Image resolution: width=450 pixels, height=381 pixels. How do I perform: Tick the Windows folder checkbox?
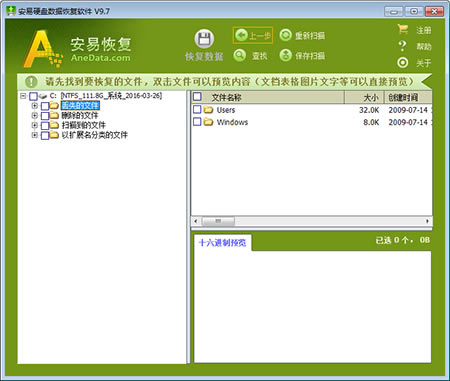click(197, 122)
